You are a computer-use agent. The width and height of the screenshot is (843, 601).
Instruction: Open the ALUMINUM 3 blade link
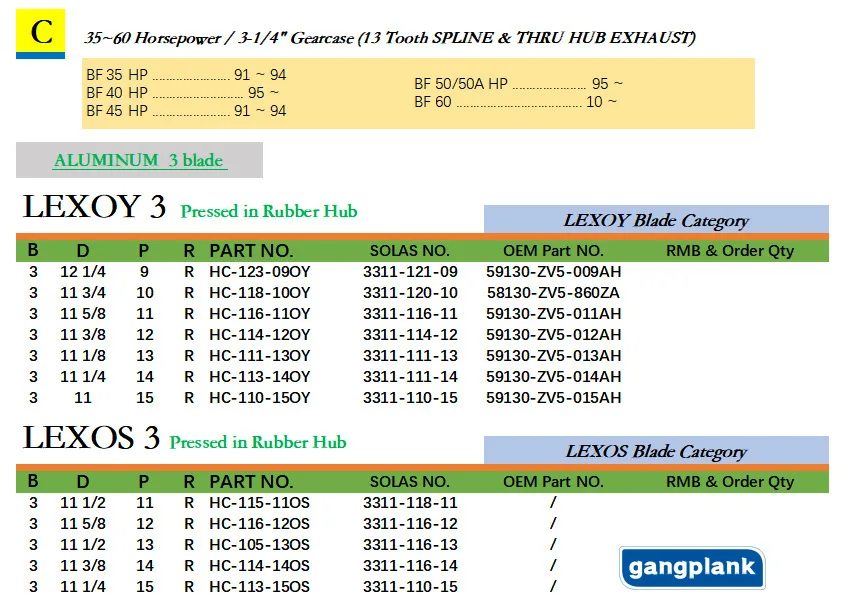pos(140,160)
